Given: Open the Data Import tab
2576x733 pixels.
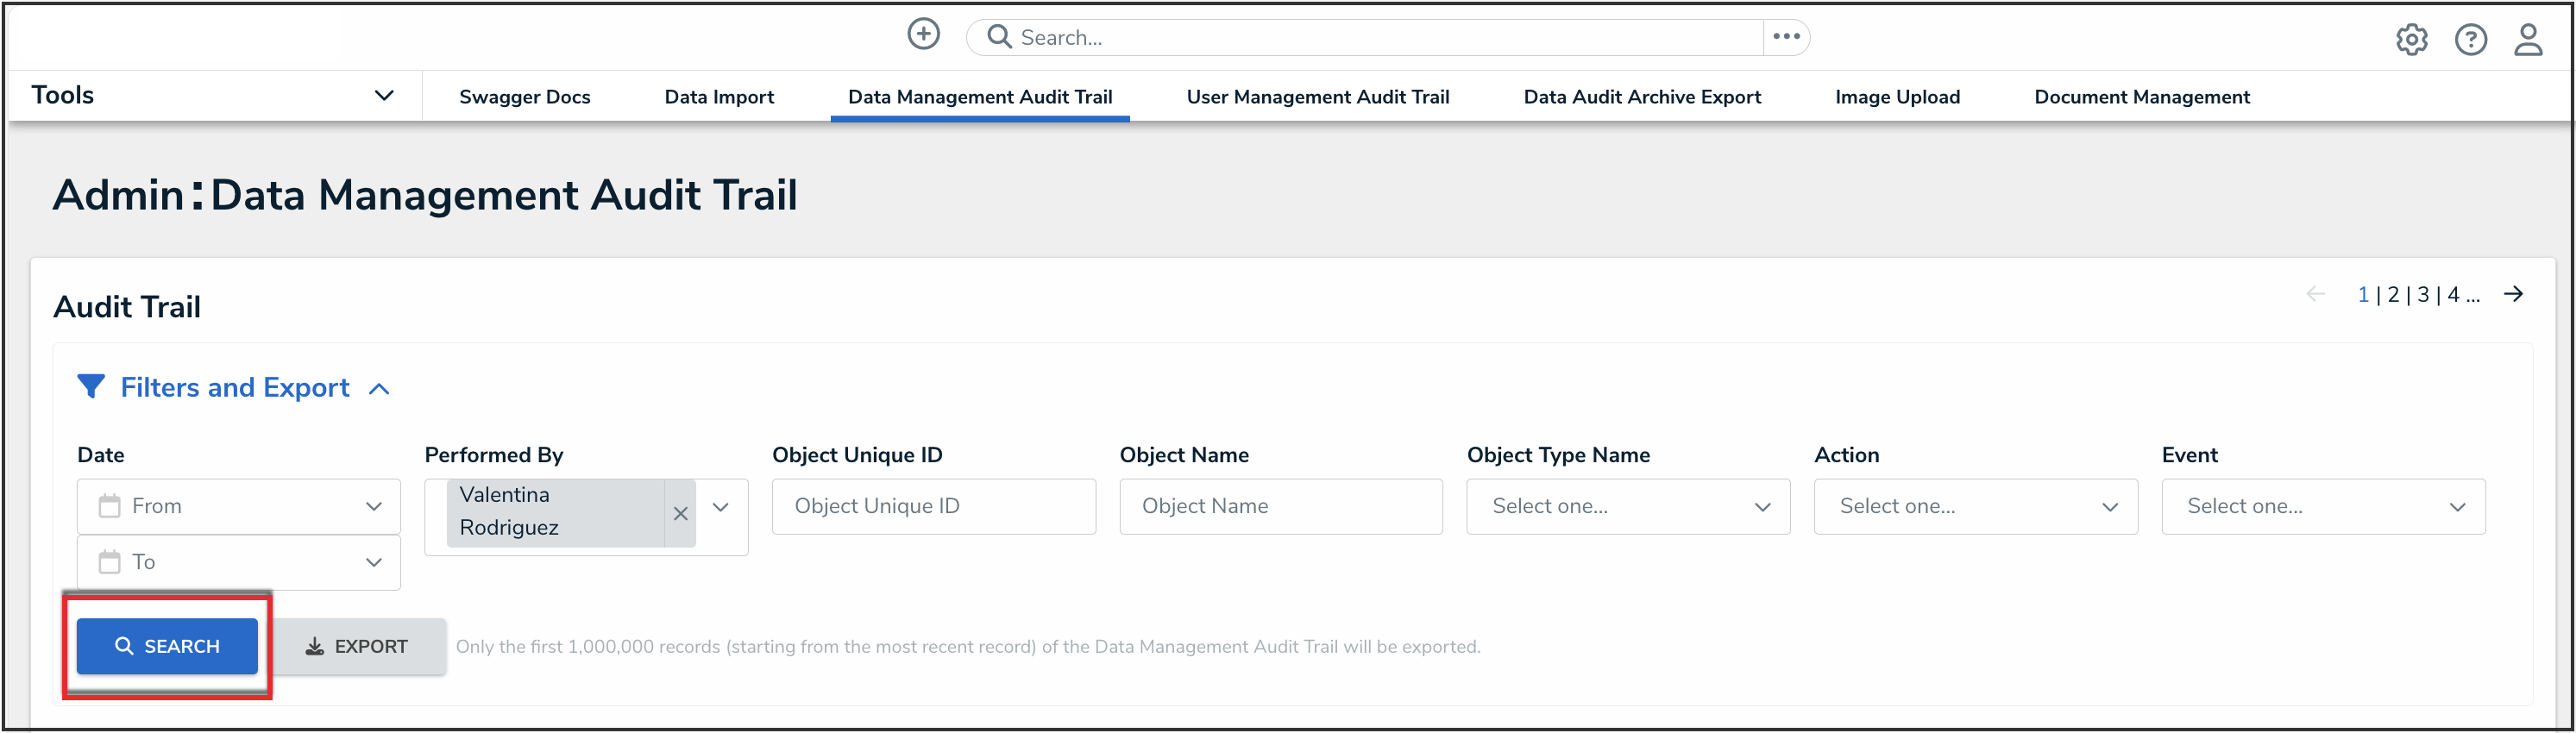Looking at the screenshot, I should pyautogui.click(x=719, y=97).
